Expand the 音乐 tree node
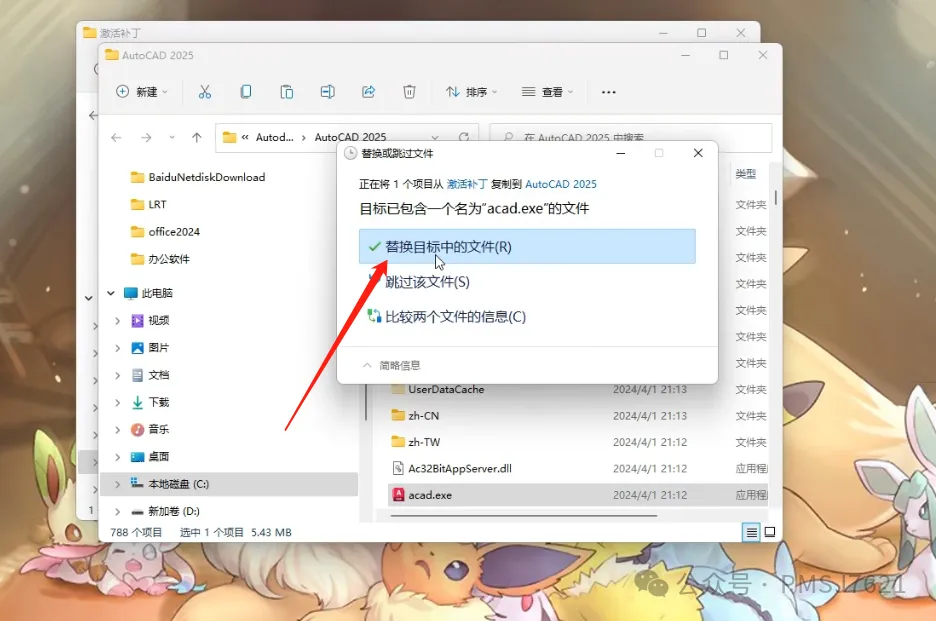936x621 pixels. point(118,429)
